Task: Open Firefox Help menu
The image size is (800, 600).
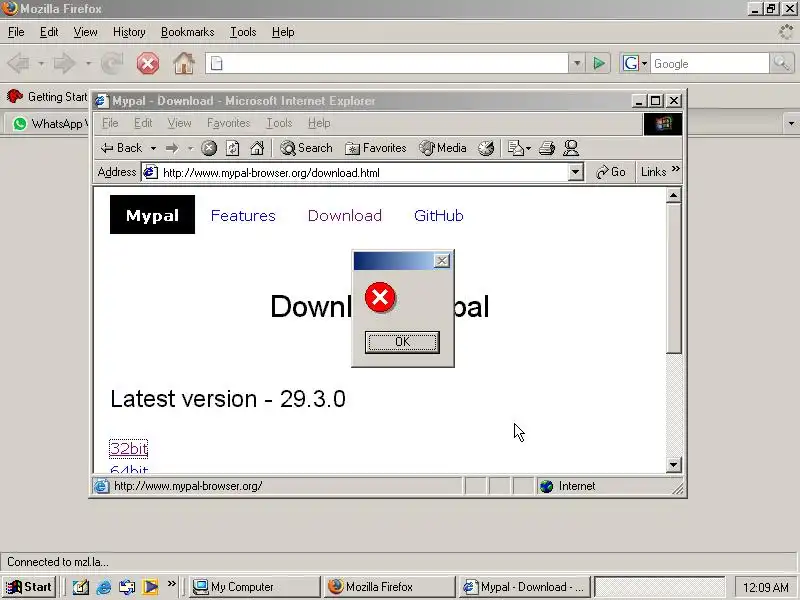Action: click(x=283, y=32)
